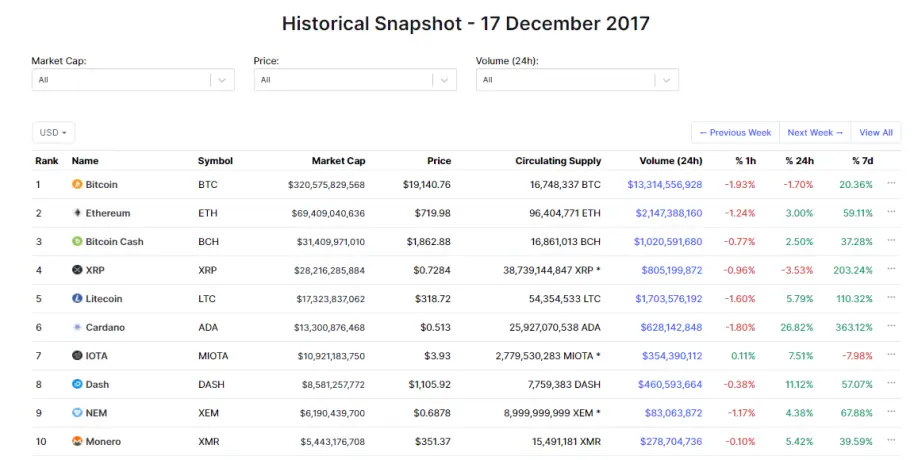Click Monero volume $278,704,736 link

coord(671,441)
